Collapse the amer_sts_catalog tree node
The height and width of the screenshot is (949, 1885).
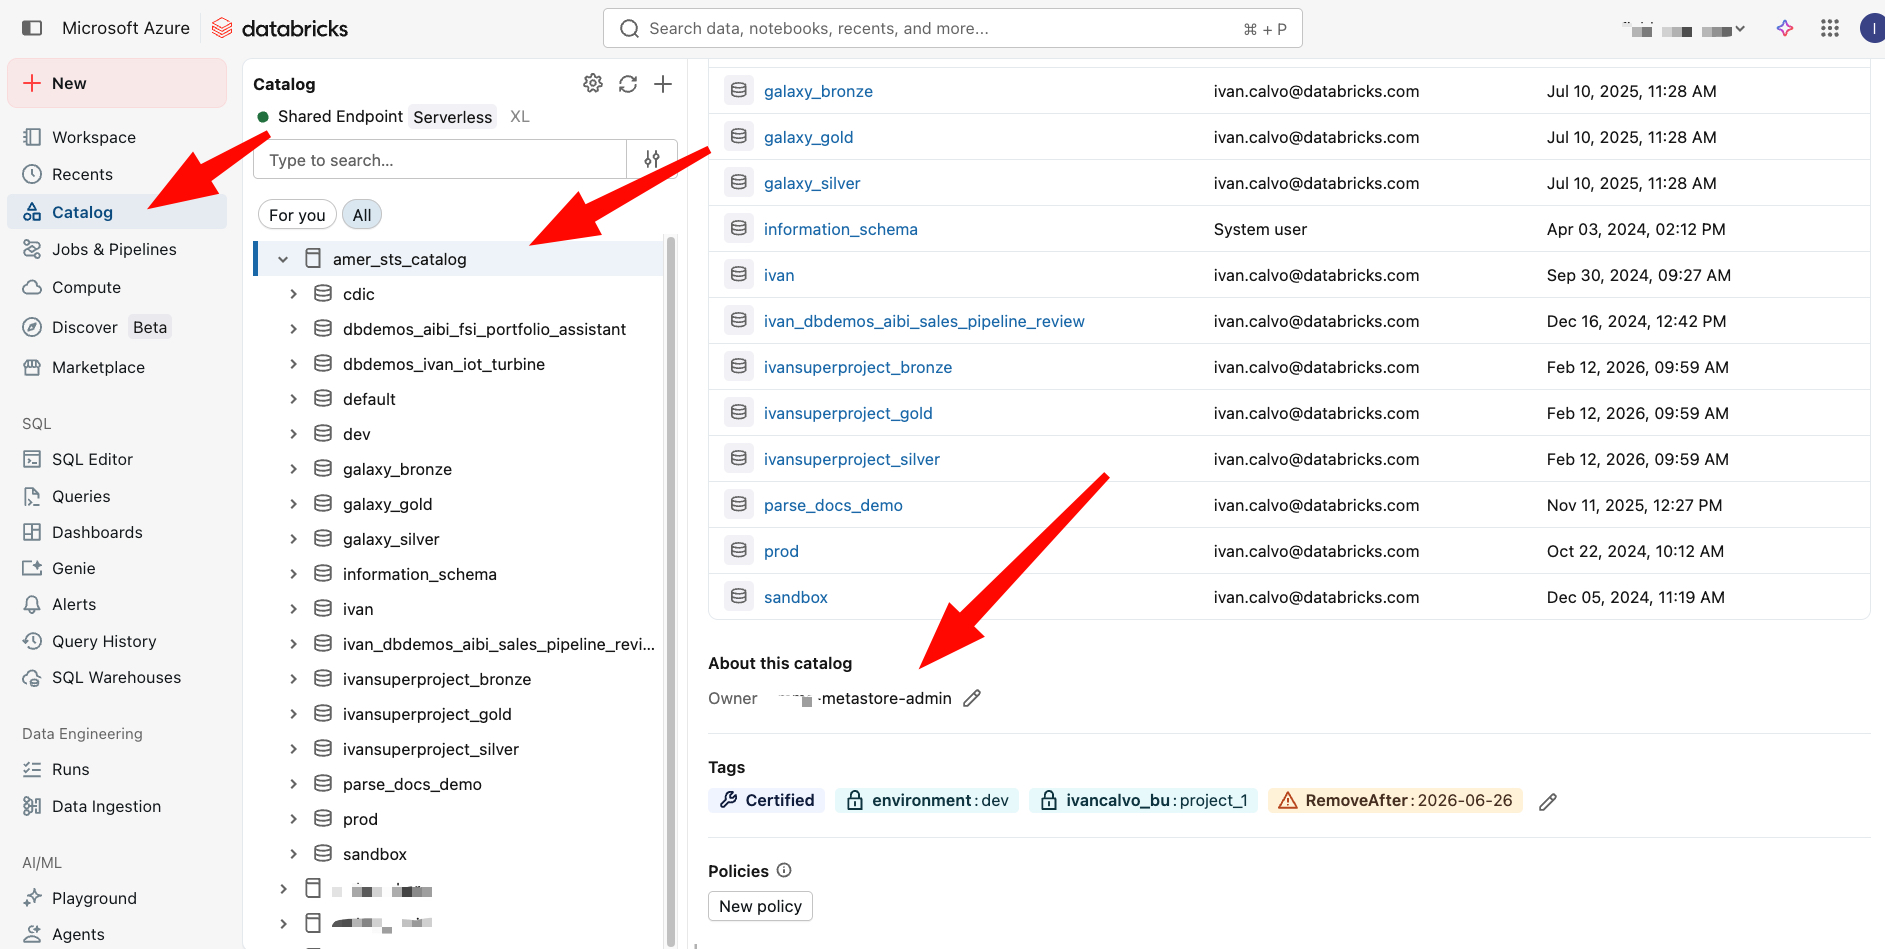pos(283,259)
